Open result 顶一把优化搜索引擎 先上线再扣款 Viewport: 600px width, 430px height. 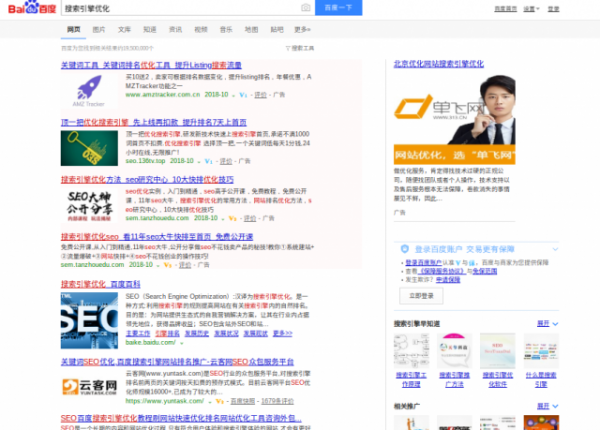153,122
